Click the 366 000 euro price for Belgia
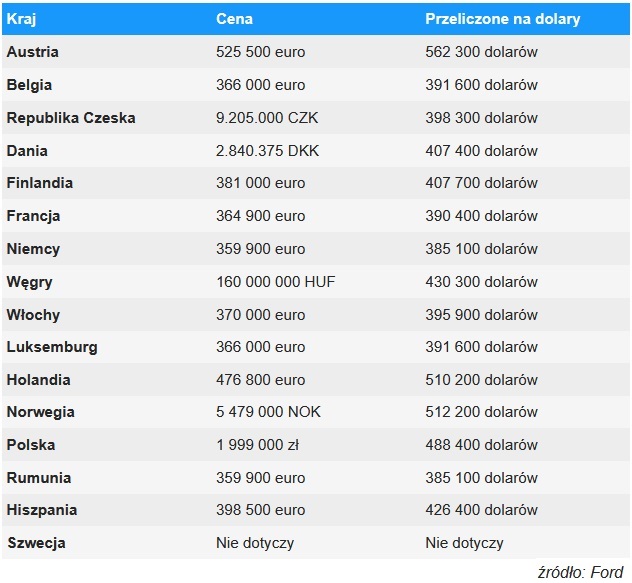This screenshot has width=632, height=583. pos(261,85)
